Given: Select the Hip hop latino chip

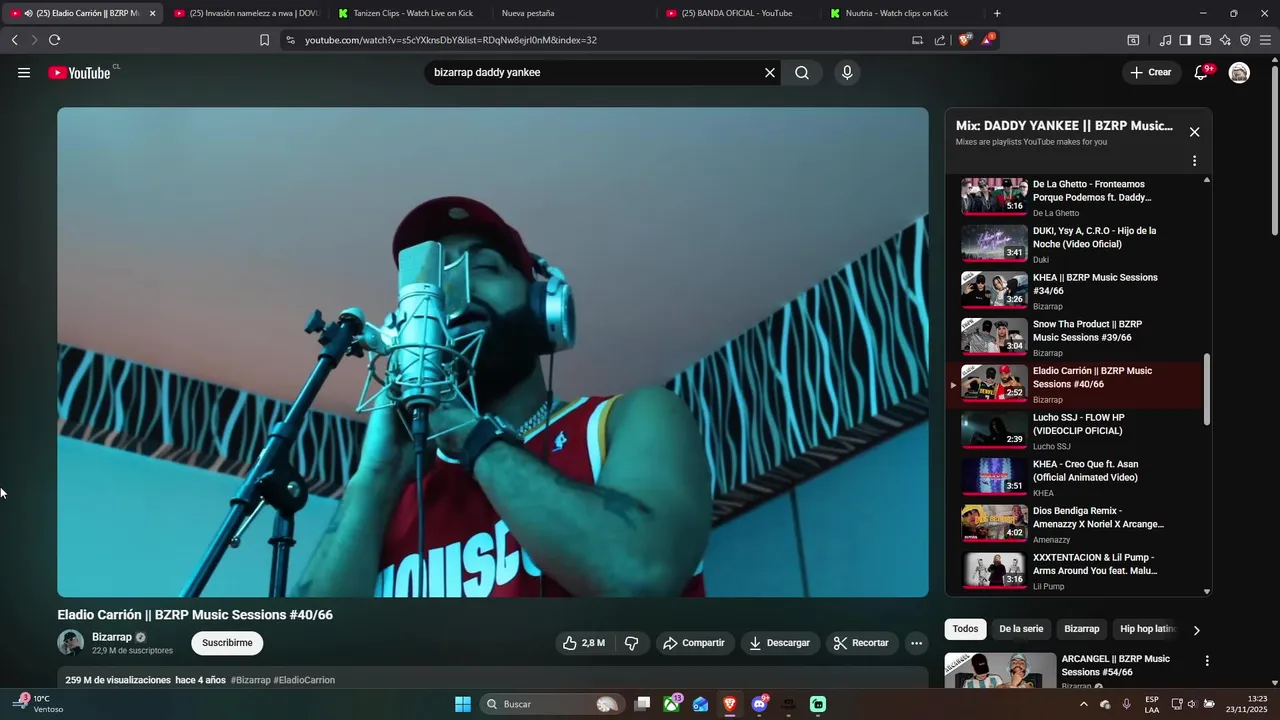Looking at the screenshot, I should point(1148,629).
